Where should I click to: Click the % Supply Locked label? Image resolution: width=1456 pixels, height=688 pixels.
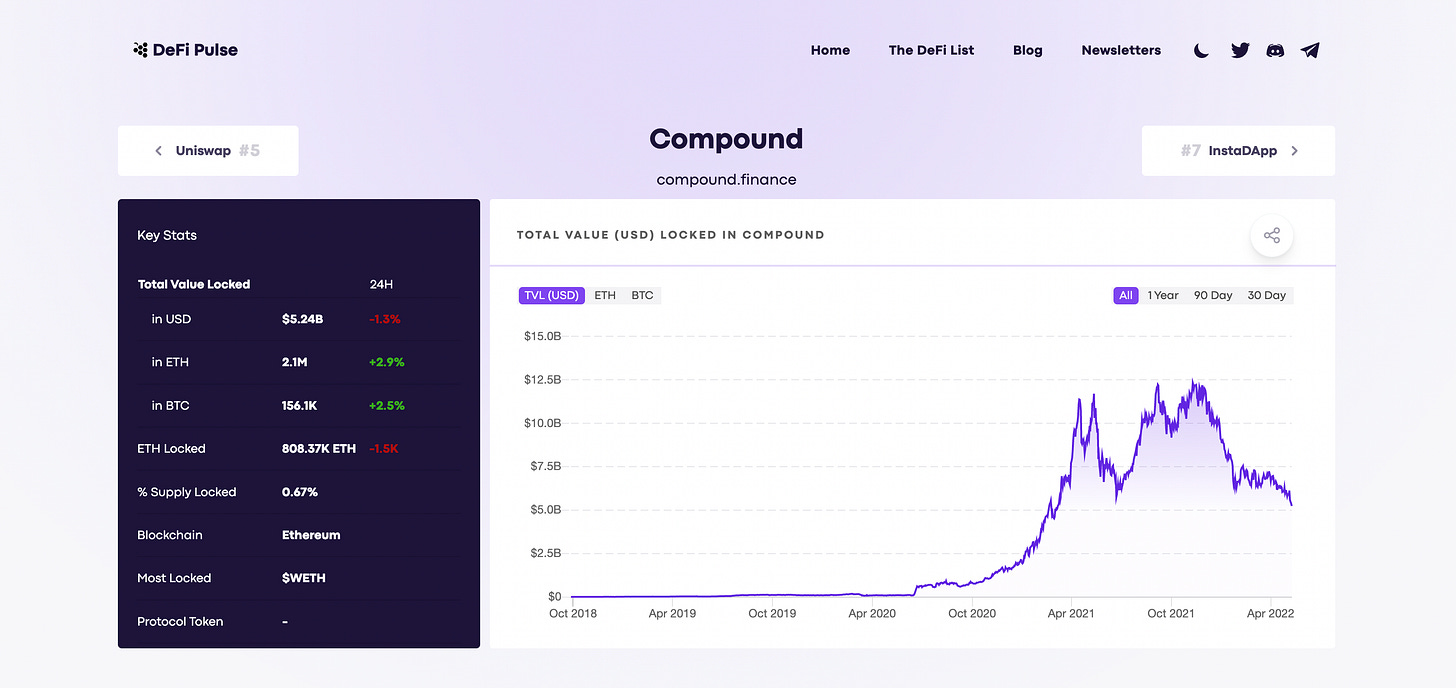(187, 492)
